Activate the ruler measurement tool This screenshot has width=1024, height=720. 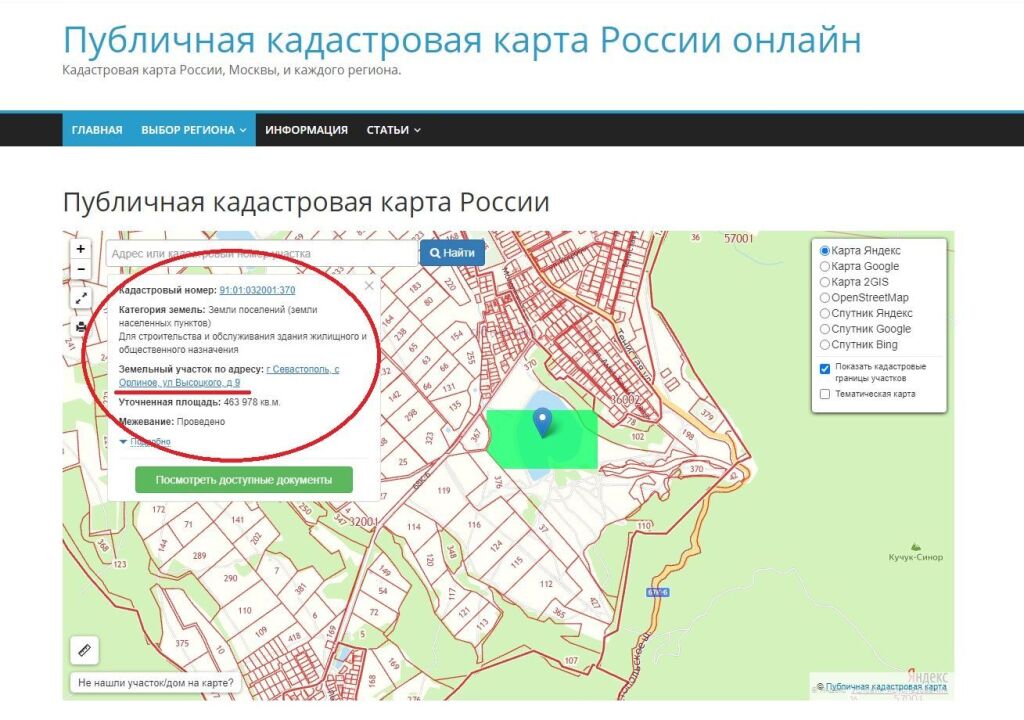(x=83, y=650)
